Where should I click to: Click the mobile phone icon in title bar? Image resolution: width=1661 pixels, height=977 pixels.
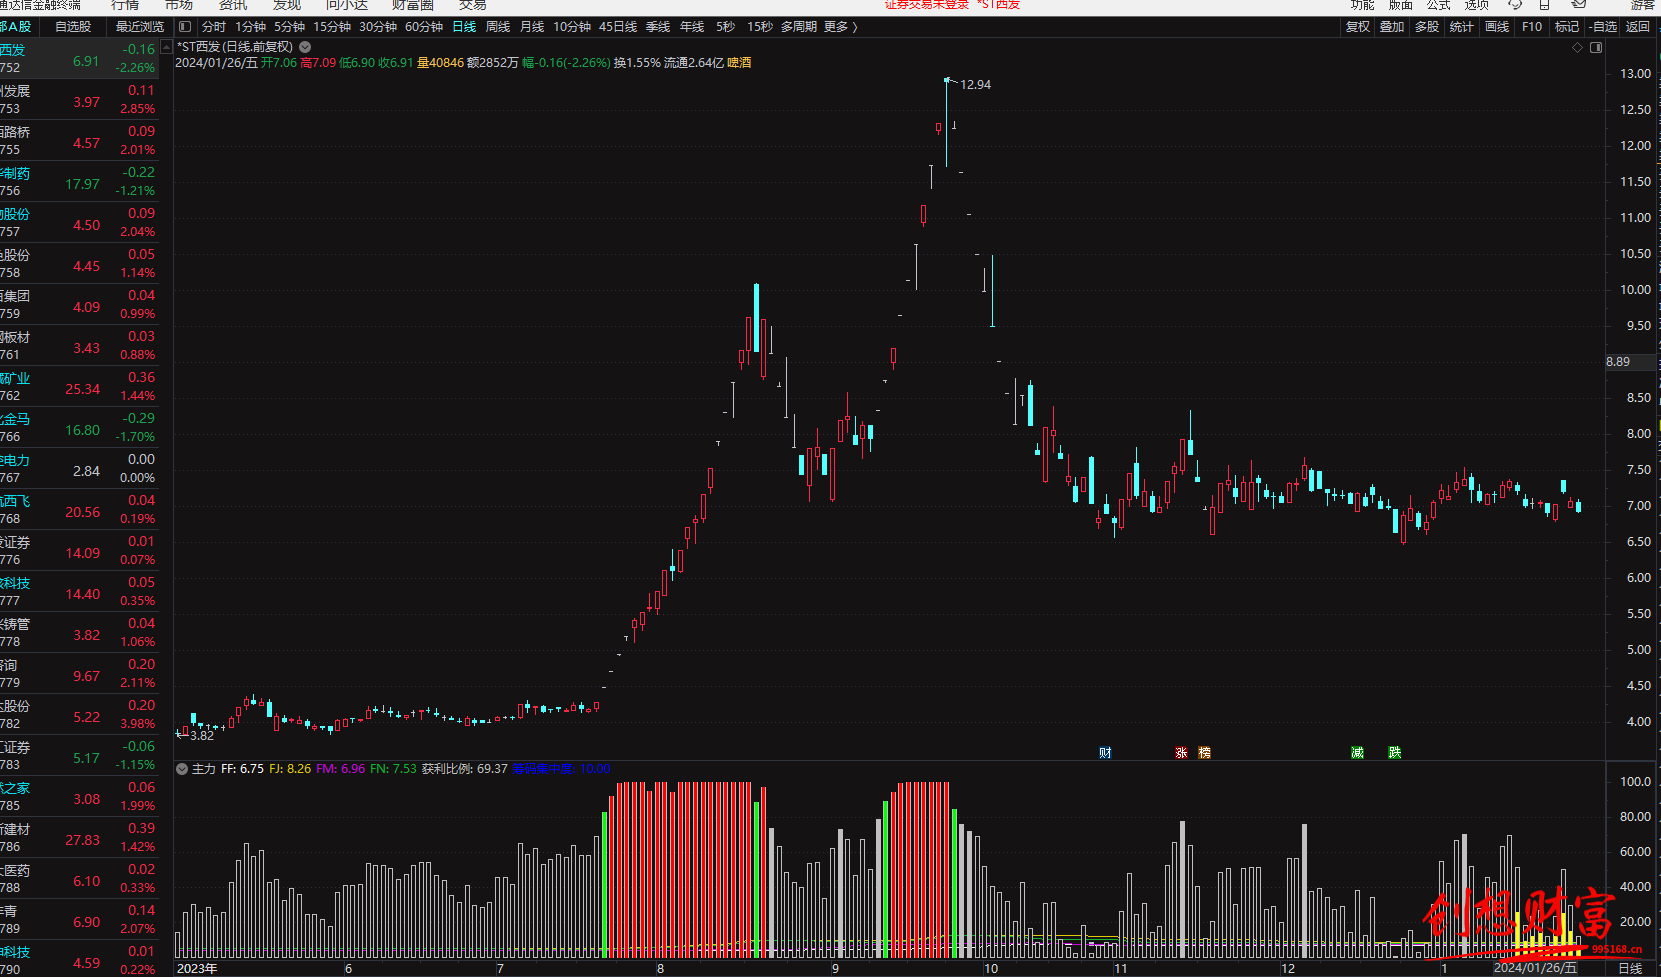point(1545,5)
